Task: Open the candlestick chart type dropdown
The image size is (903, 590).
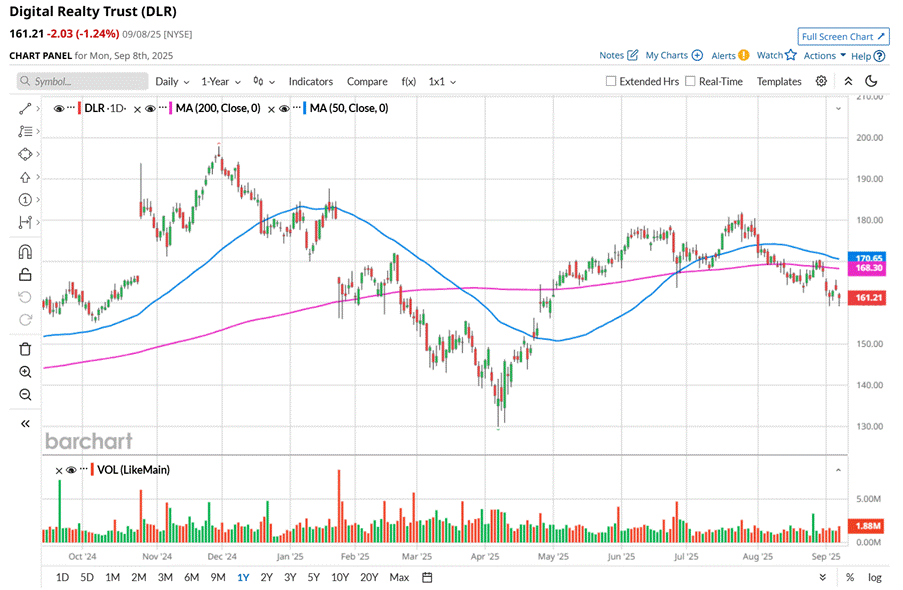Action: pyautogui.click(x=264, y=82)
